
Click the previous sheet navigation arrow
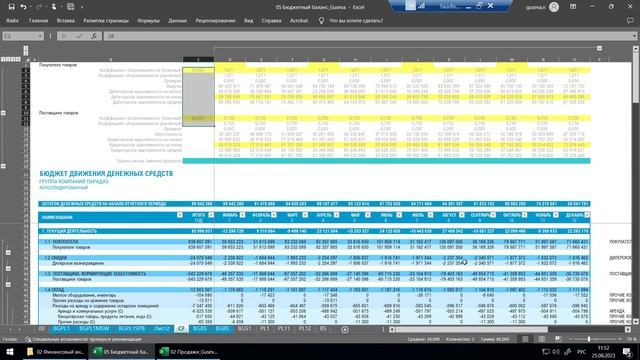pos(10,329)
